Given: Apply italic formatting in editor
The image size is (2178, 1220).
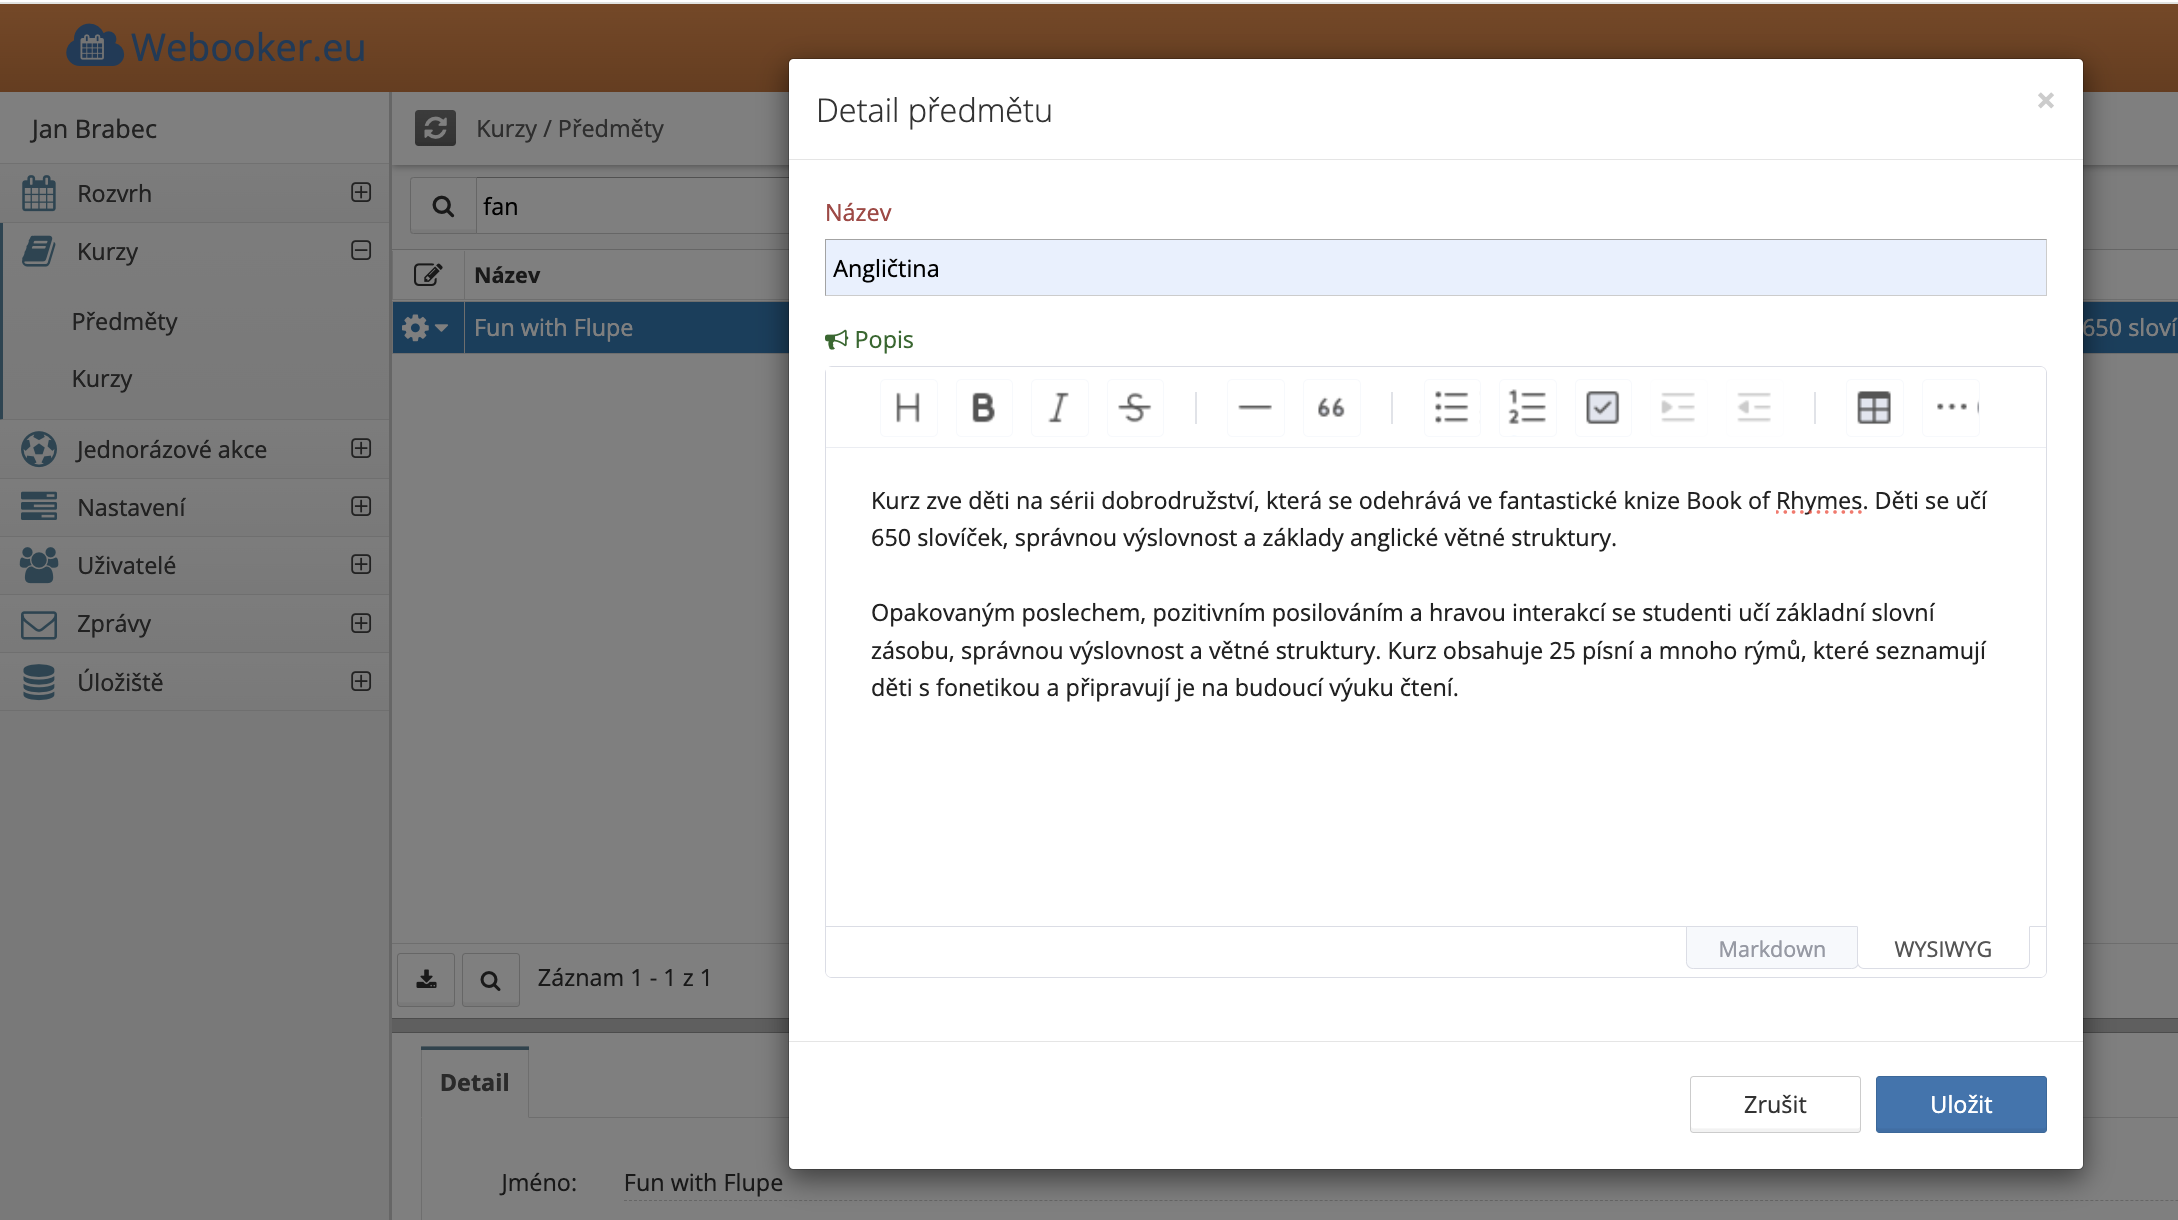Looking at the screenshot, I should (x=1058, y=408).
